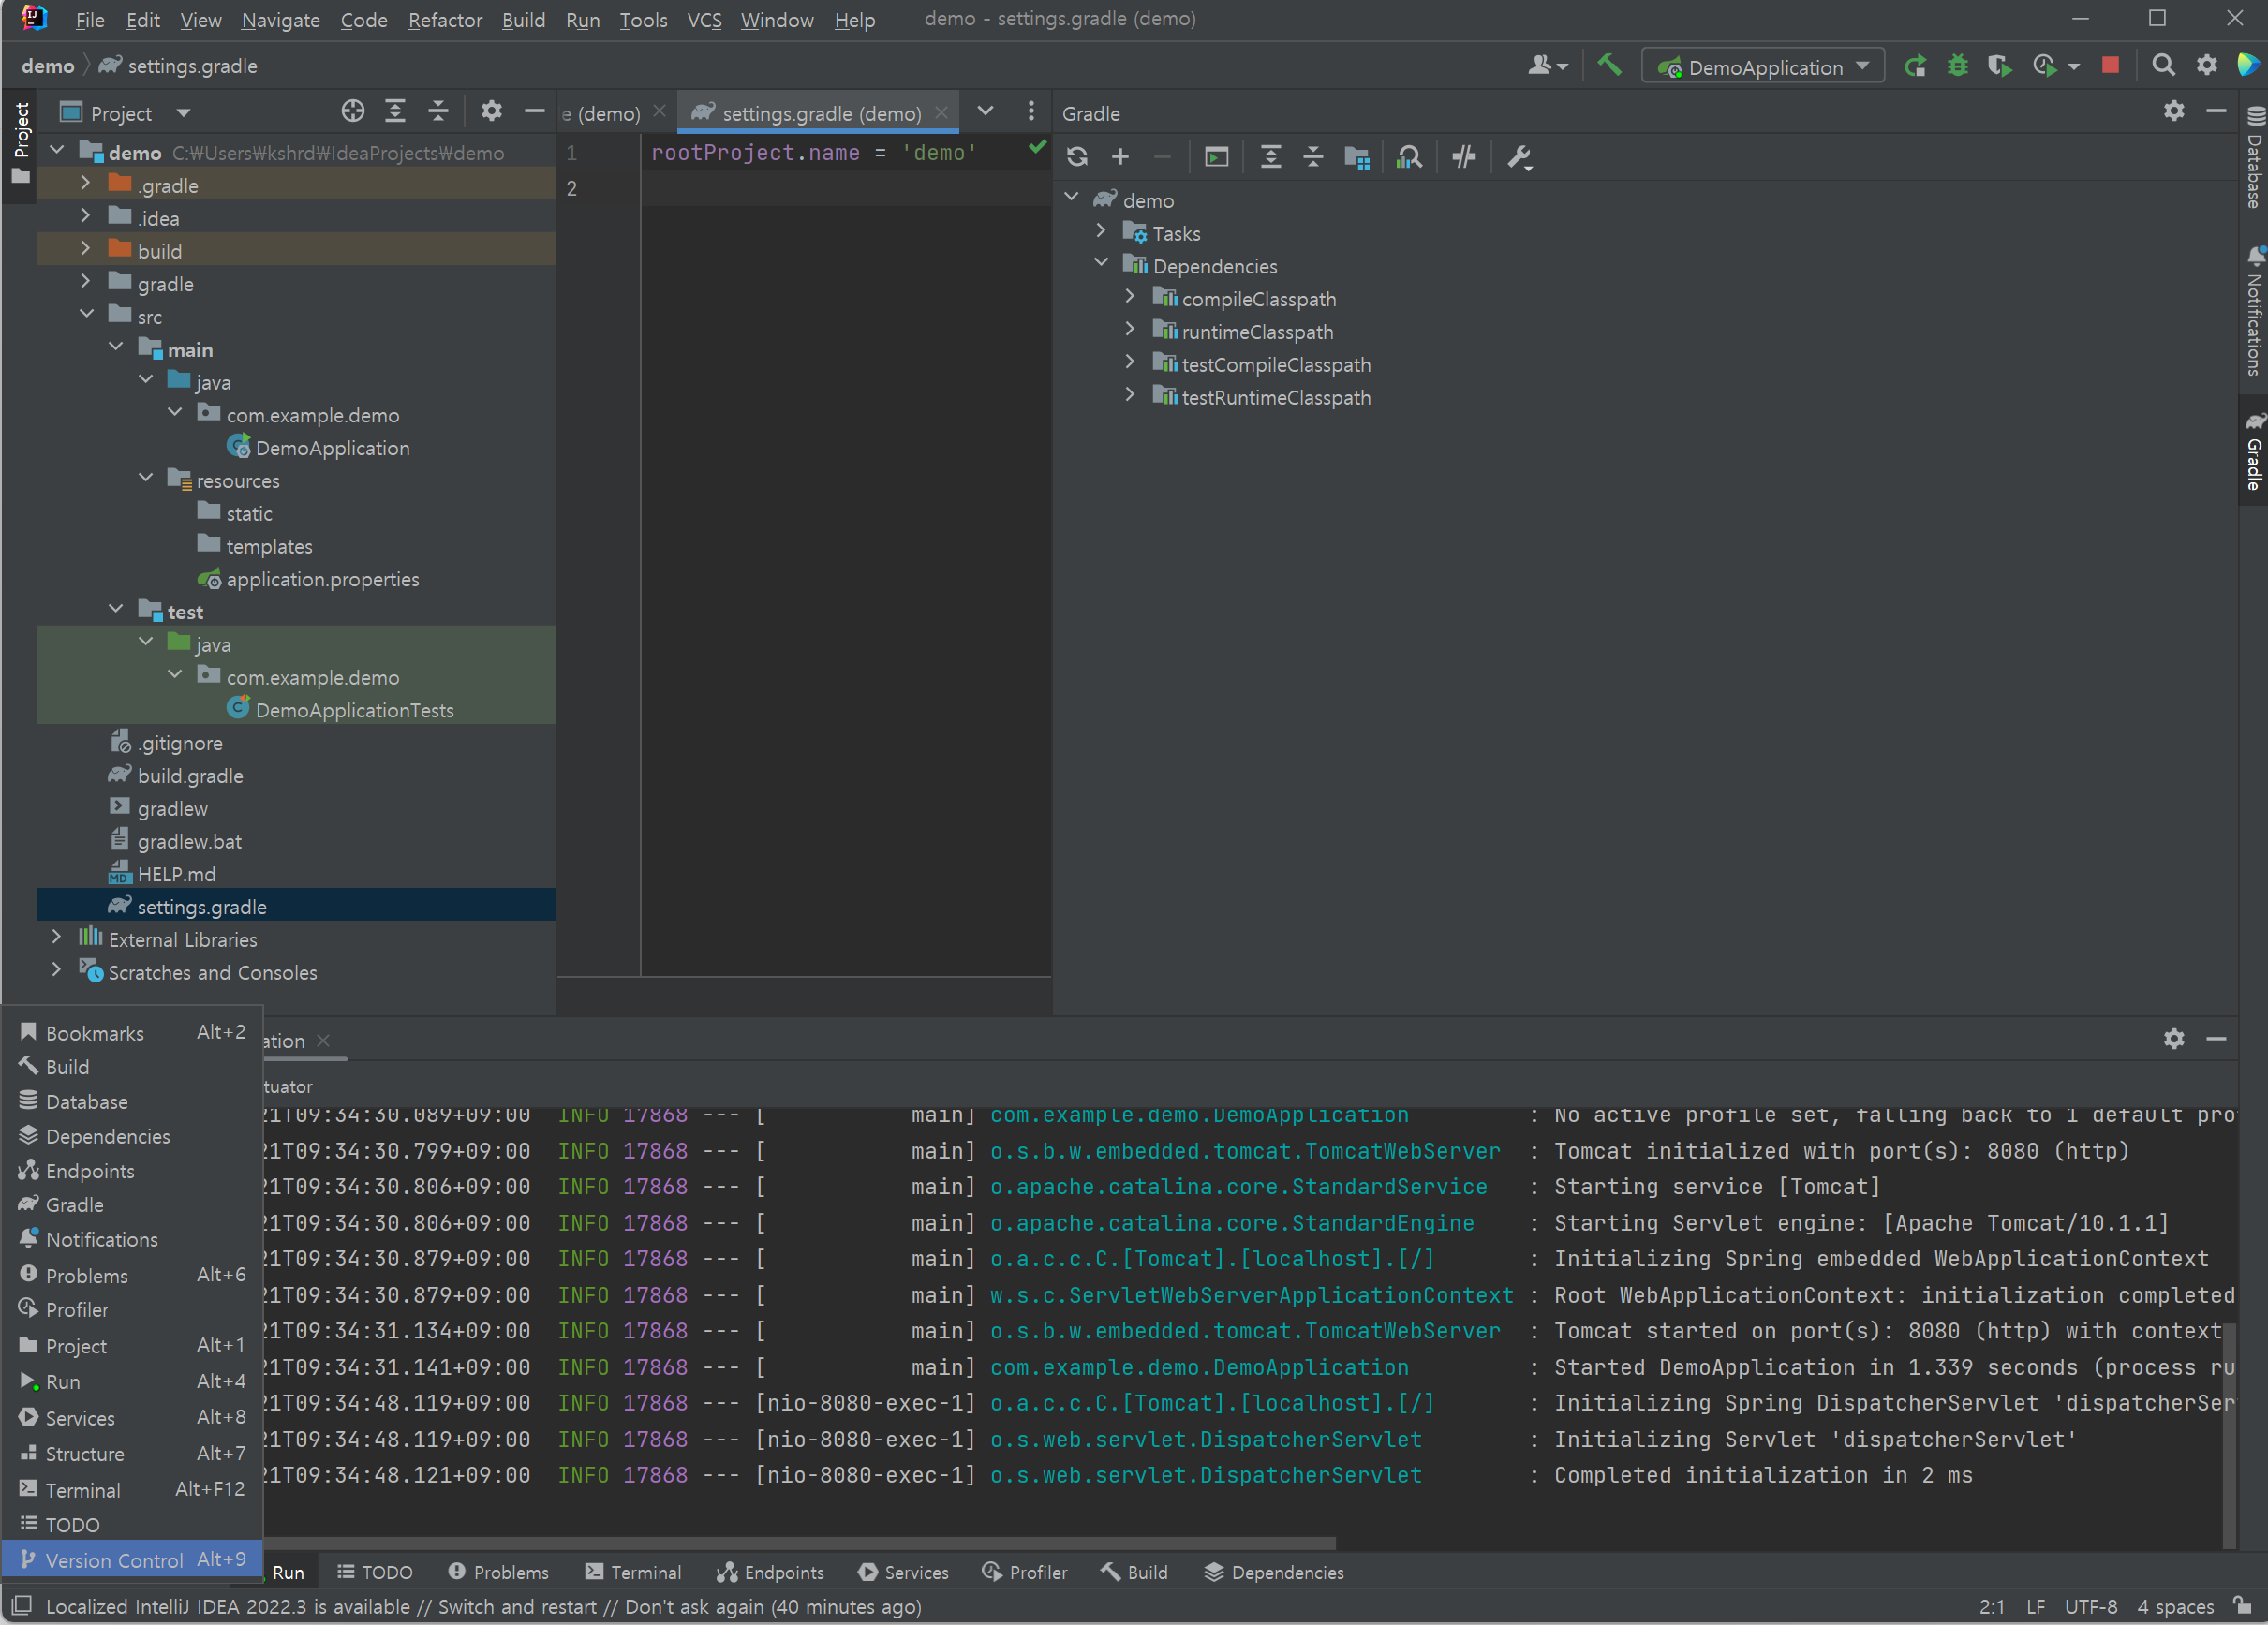Image resolution: width=2268 pixels, height=1625 pixels.
Task: Expand the build folder in project tree
Action: [85, 249]
